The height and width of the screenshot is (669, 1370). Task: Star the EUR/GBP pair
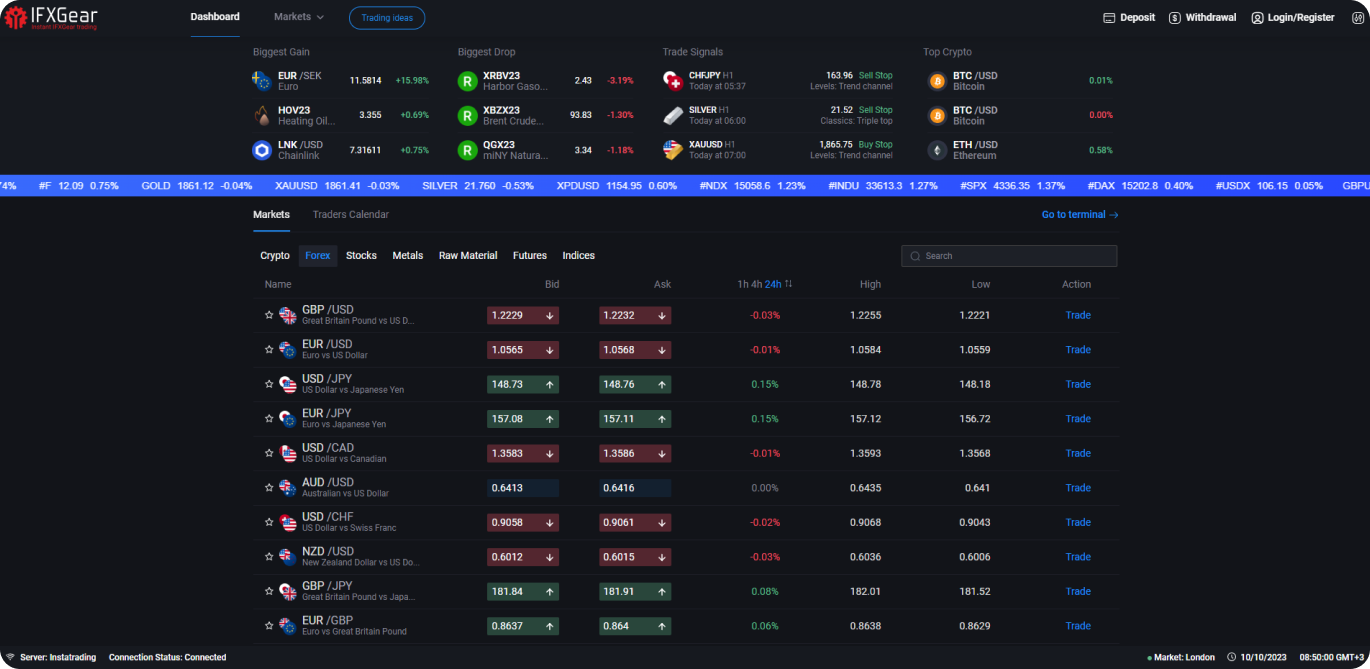click(269, 626)
